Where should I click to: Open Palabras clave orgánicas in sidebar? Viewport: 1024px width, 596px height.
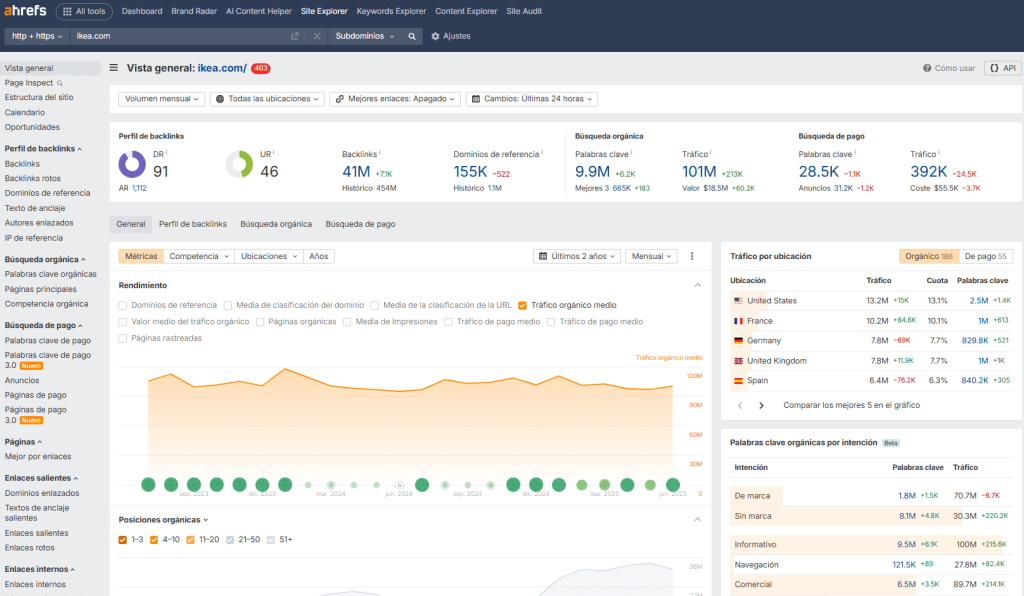click(x=50, y=274)
